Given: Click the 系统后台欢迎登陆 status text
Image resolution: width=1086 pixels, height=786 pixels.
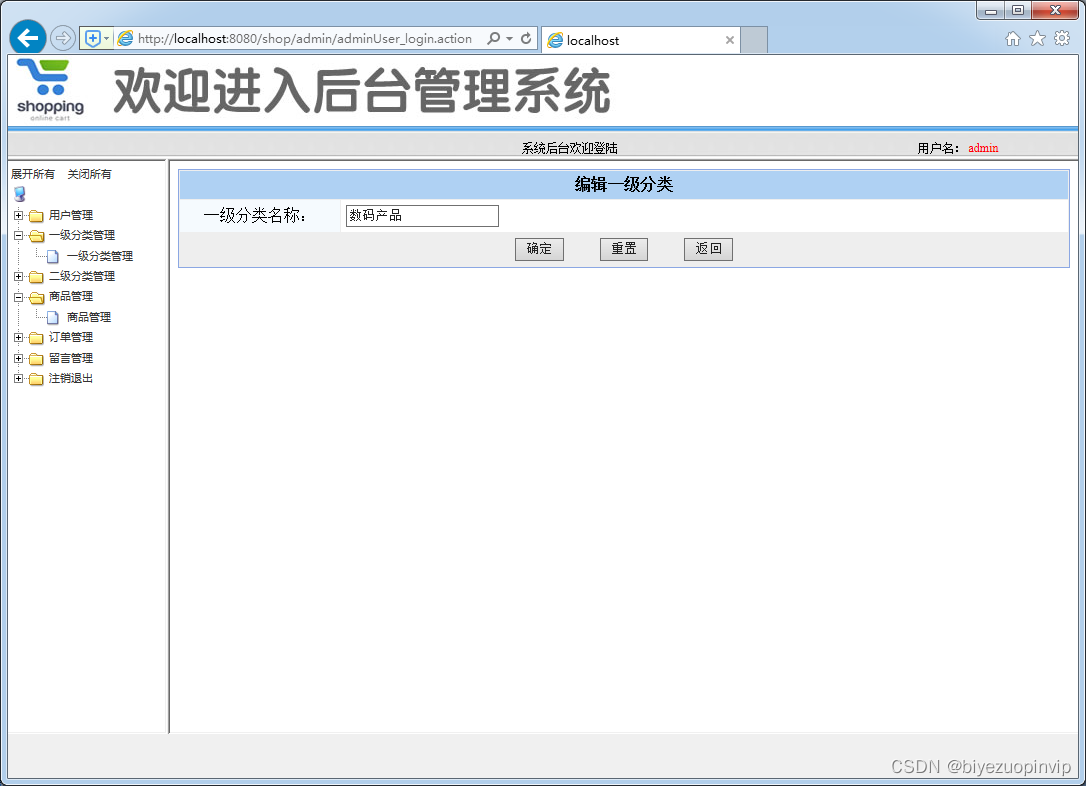Looking at the screenshot, I should tap(569, 148).
